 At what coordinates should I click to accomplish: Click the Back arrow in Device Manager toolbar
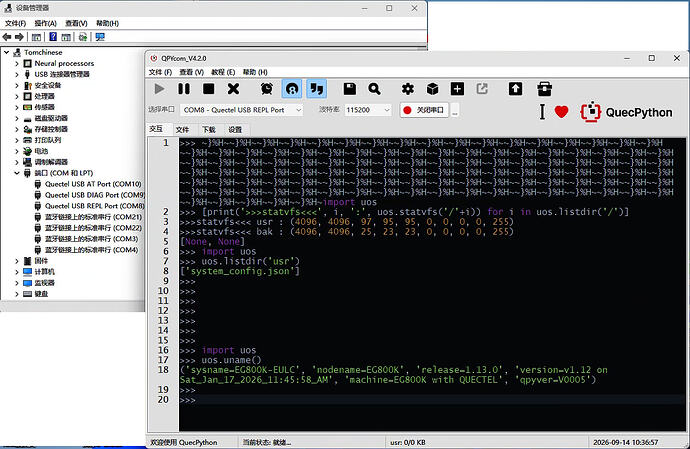tap(7, 37)
